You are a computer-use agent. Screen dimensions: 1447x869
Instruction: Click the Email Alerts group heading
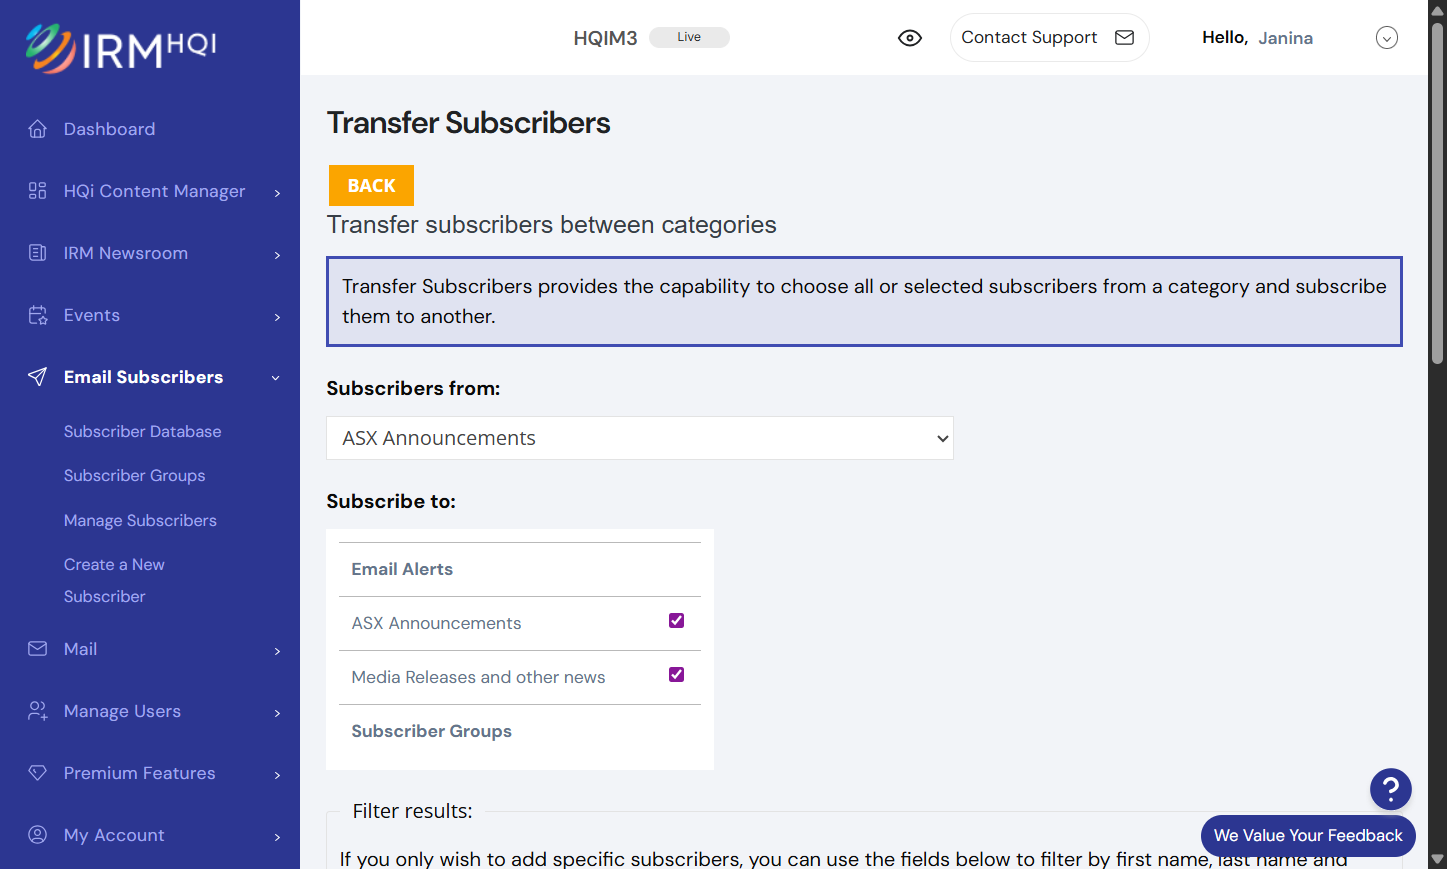[x=402, y=569]
